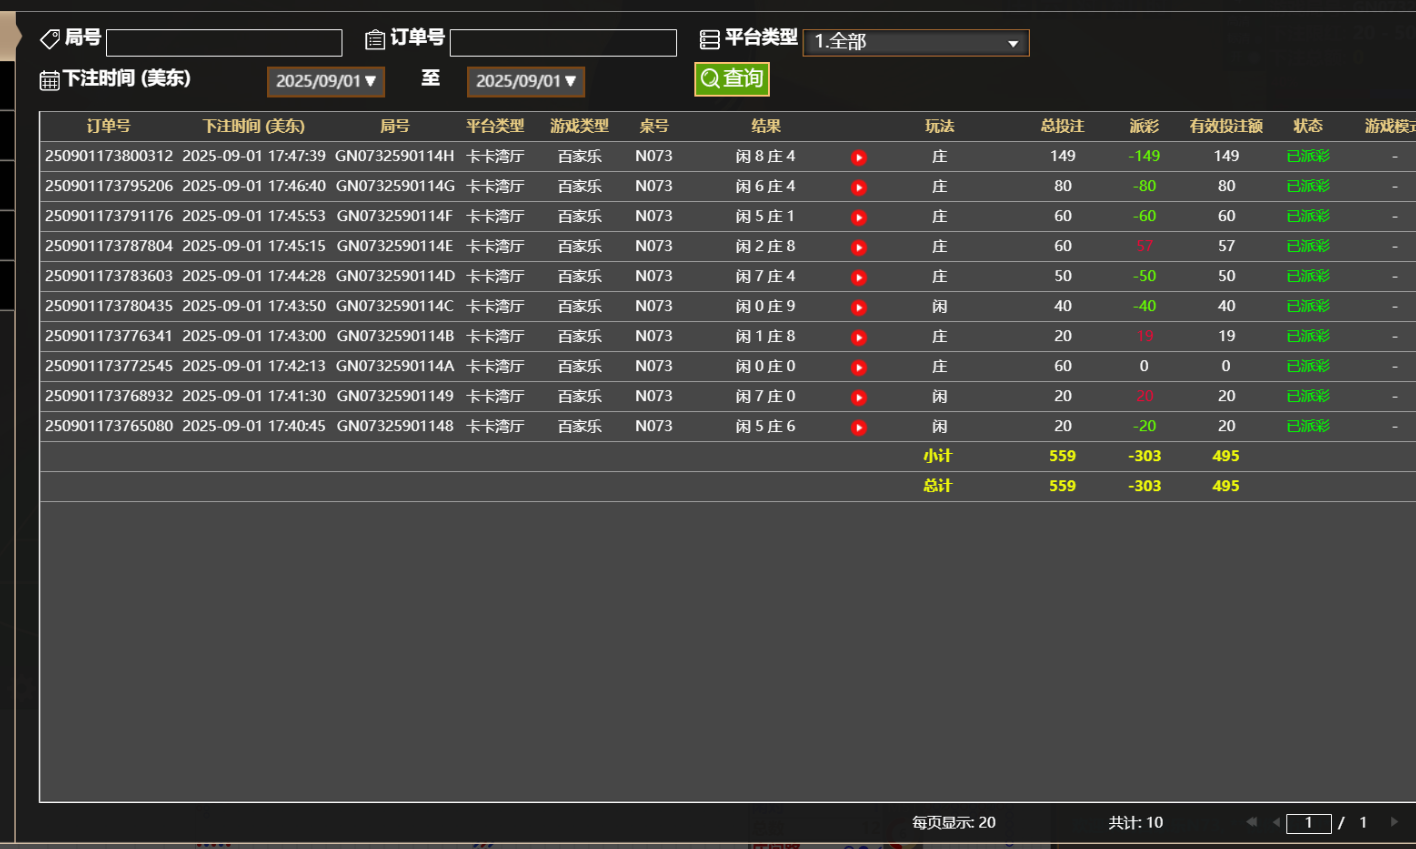Viewport: 1416px width, 849px height.
Task: Click the page number input box
Action: coord(1308,823)
